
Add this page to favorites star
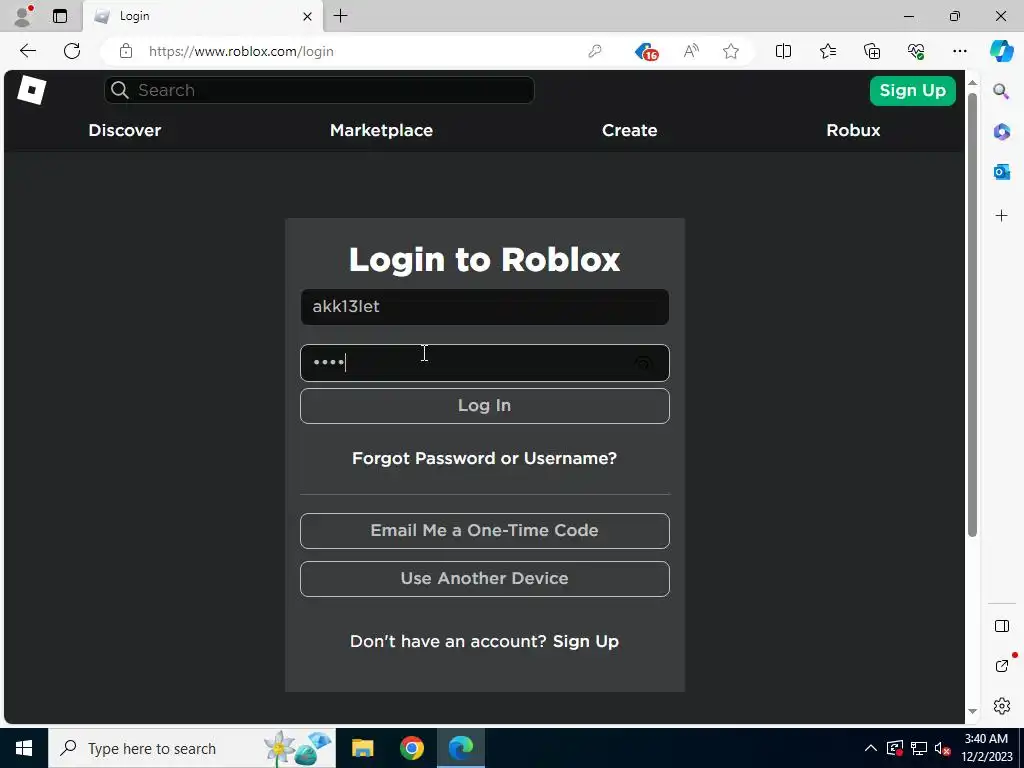coord(731,51)
